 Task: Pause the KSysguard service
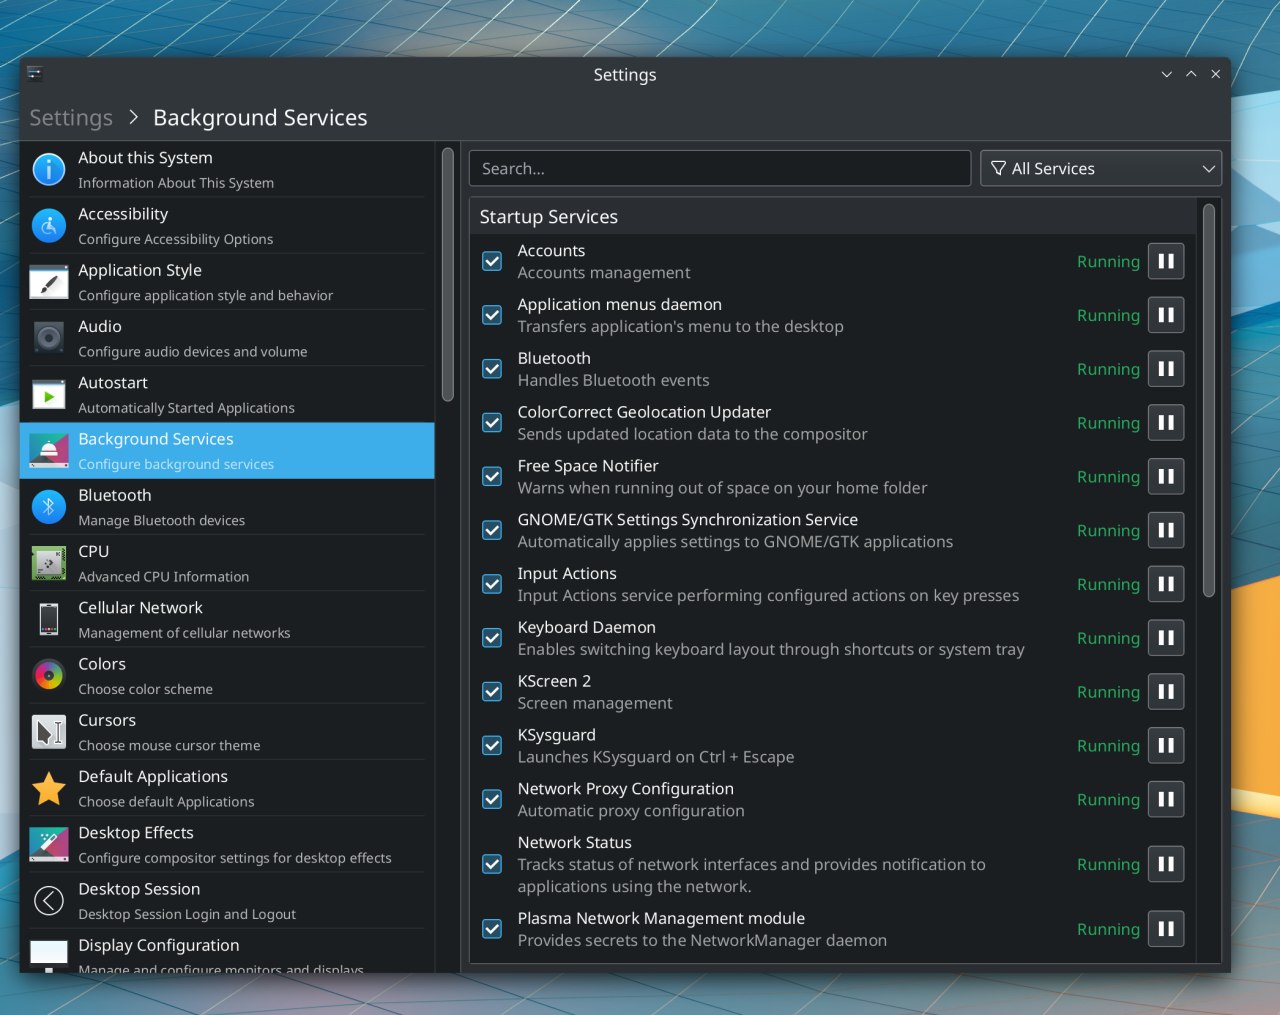point(1166,746)
